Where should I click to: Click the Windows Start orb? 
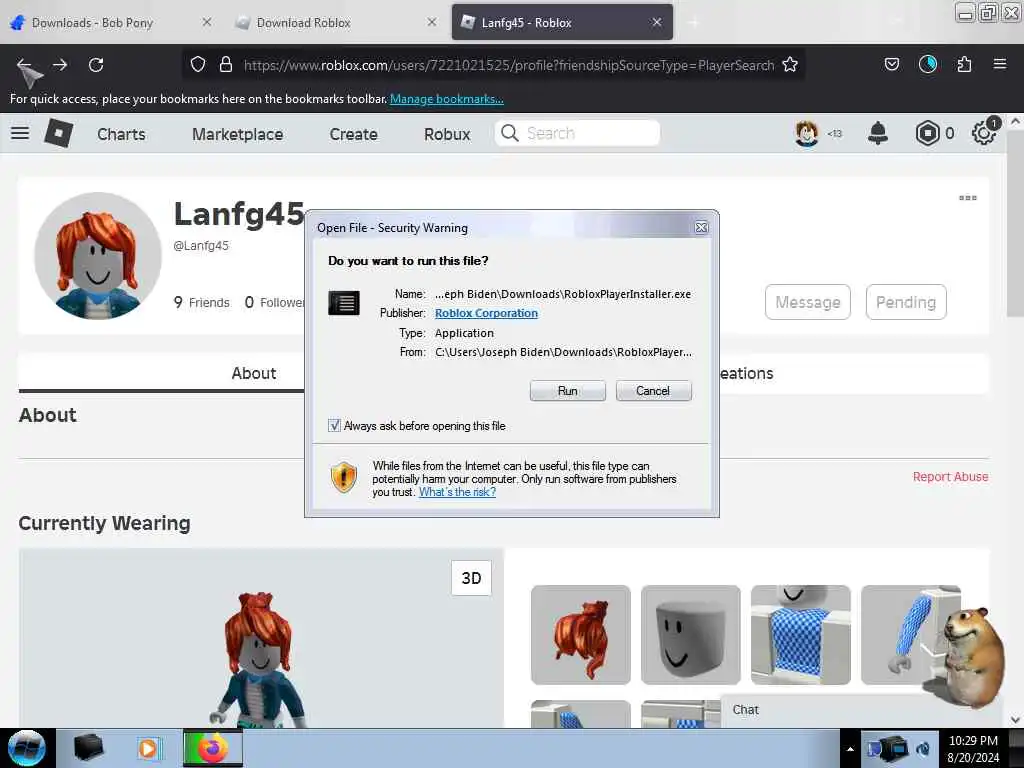(x=27, y=748)
